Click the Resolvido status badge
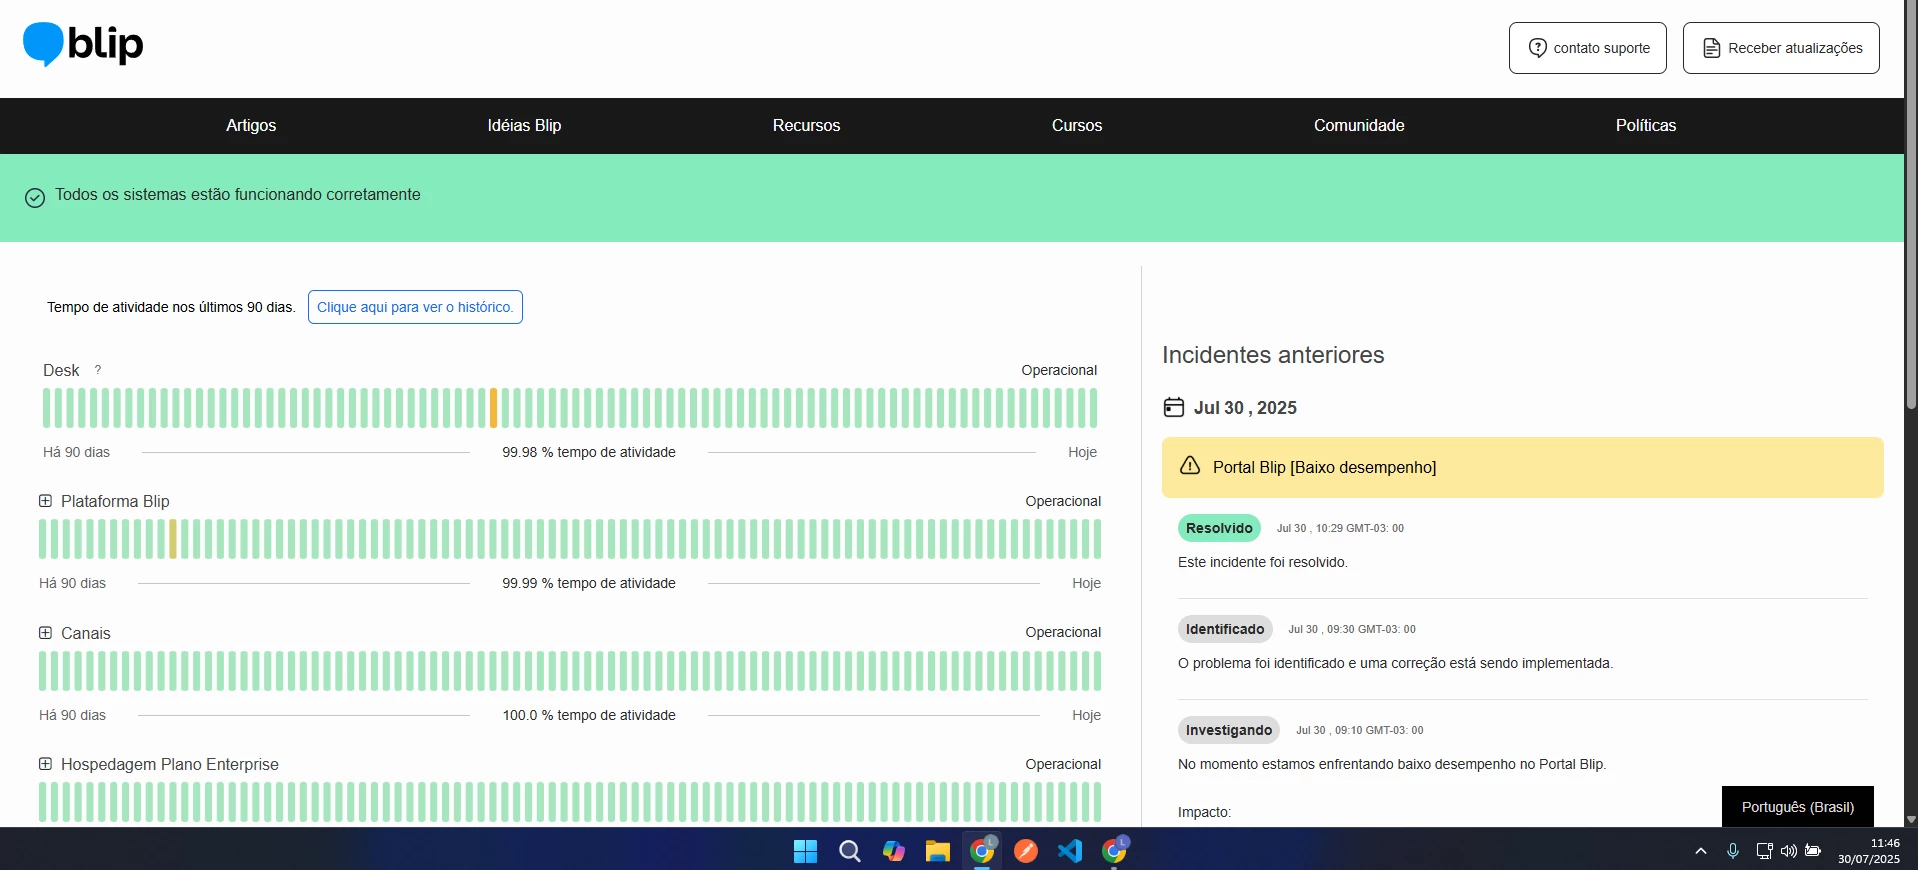The image size is (1918, 870). pyautogui.click(x=1219, y=528)
